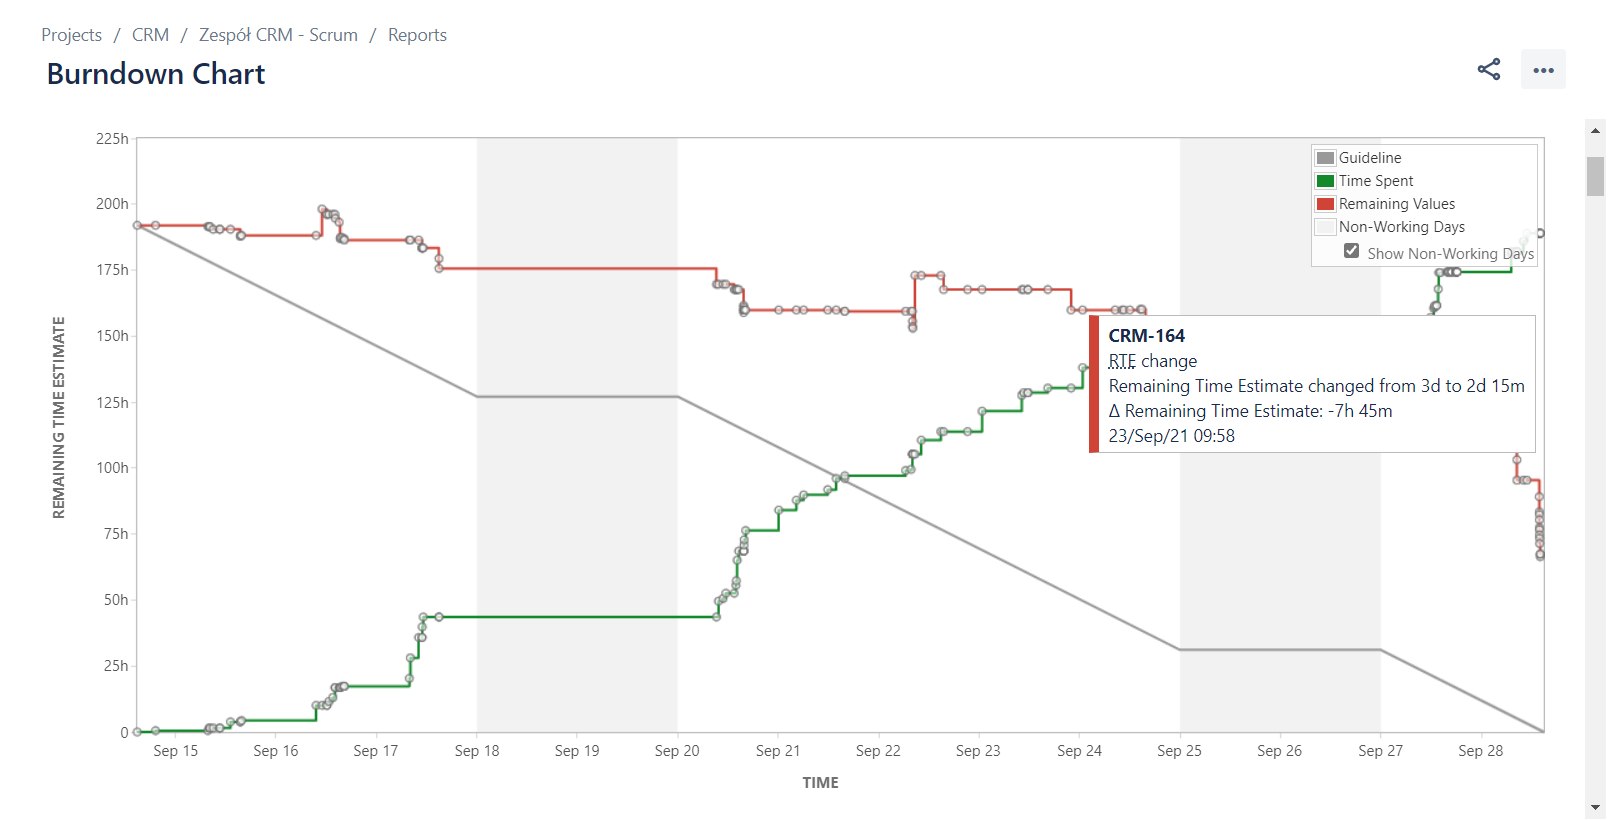Toggle the Remaining Values legend entry

(x=1397, y=203)
